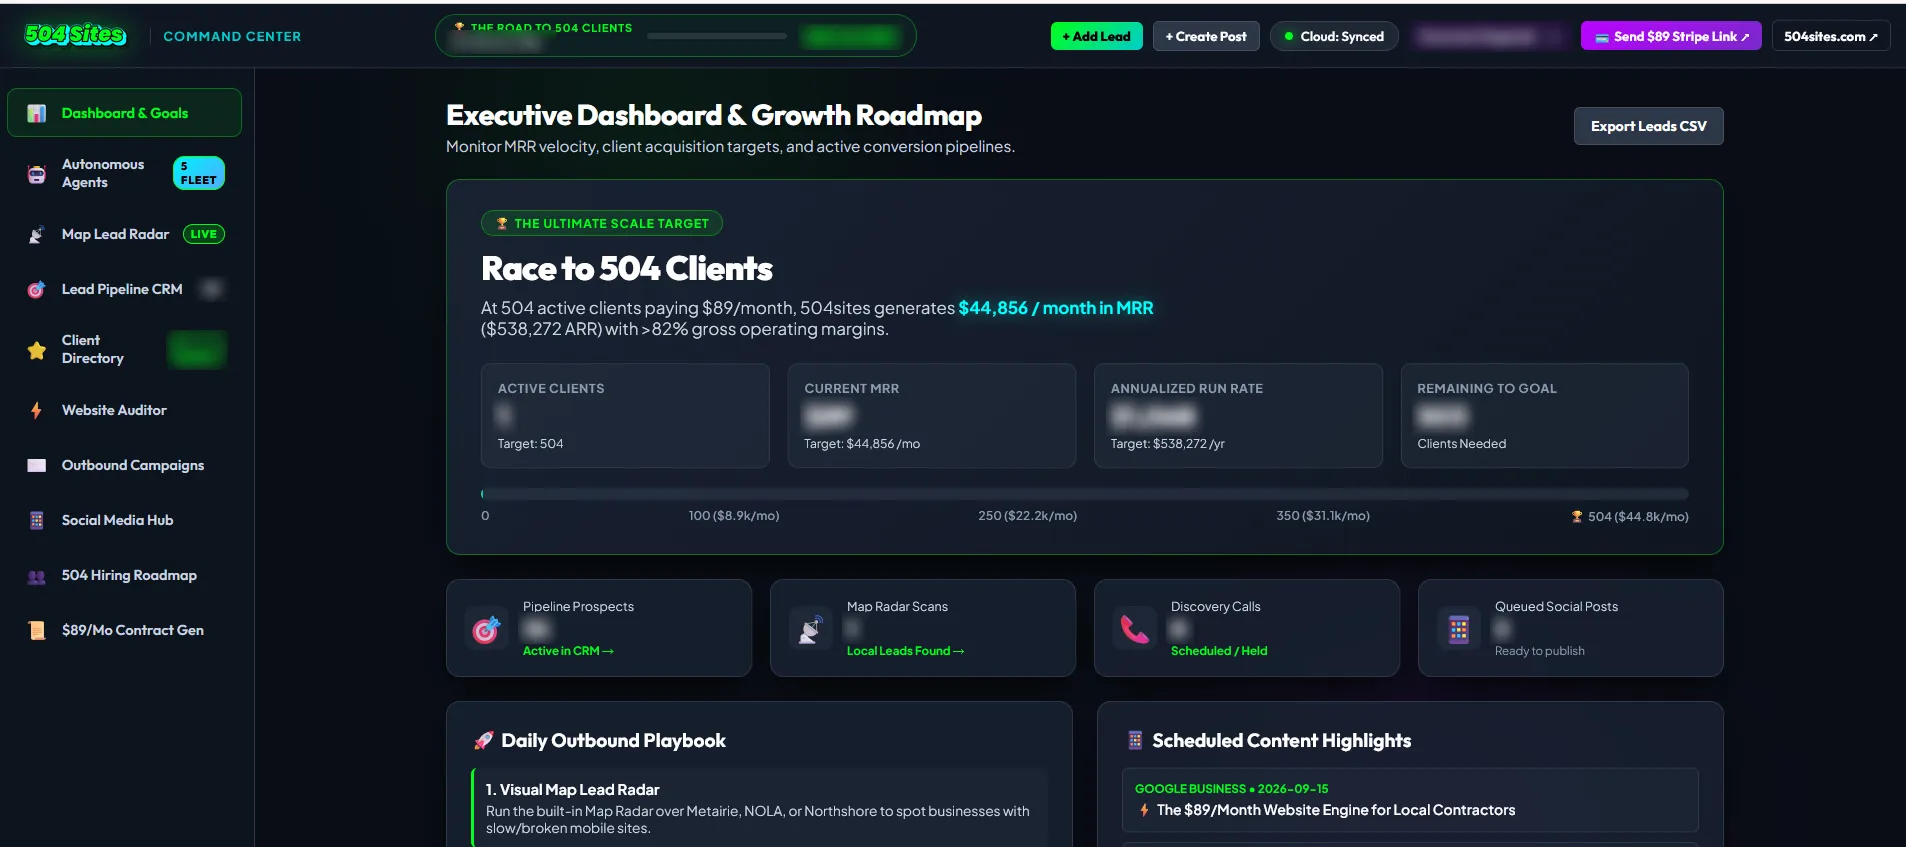Viewport: 1906px width, 847px height.
Task: Navigate to Social Media Hub
Action: pyautogui.click(x=124, y=520)
